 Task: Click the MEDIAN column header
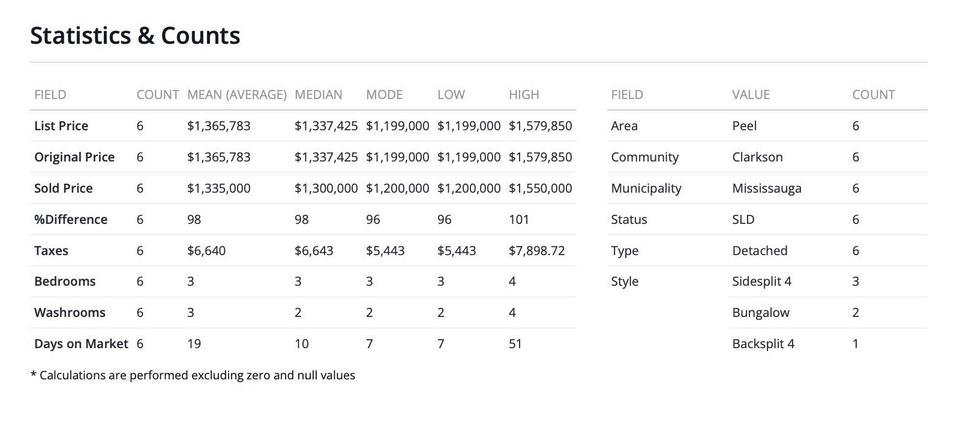tap(318, 95)
